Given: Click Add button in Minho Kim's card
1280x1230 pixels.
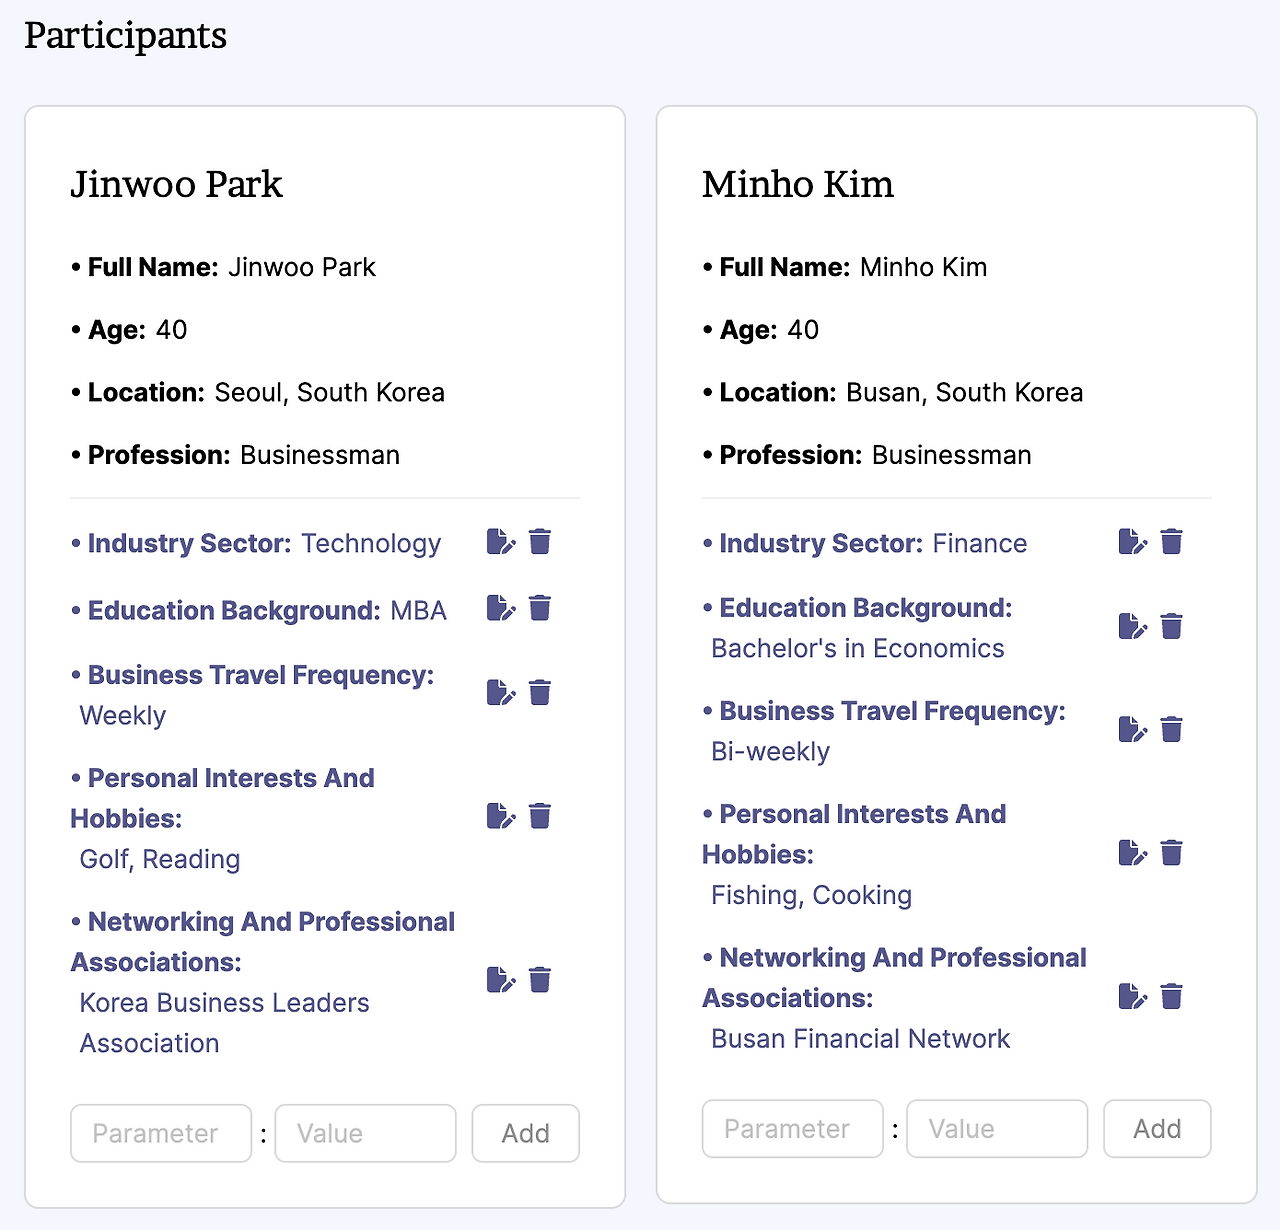Looking at the screenshot, I should tap(1157, 1129).
